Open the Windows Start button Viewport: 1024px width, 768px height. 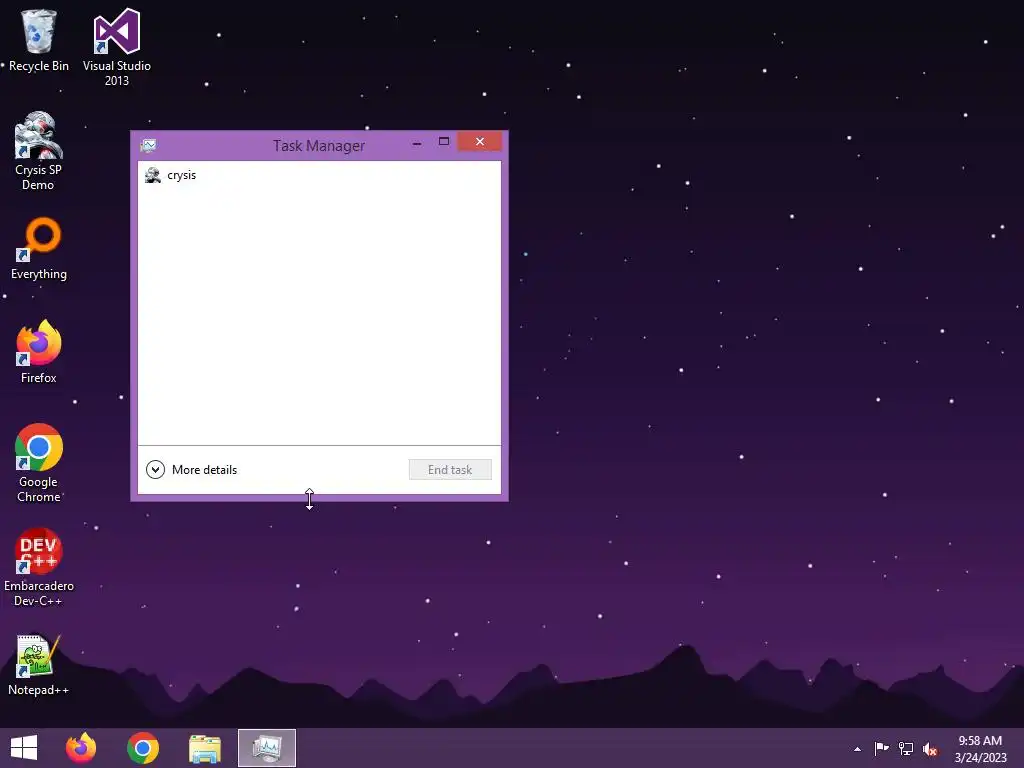24,748
